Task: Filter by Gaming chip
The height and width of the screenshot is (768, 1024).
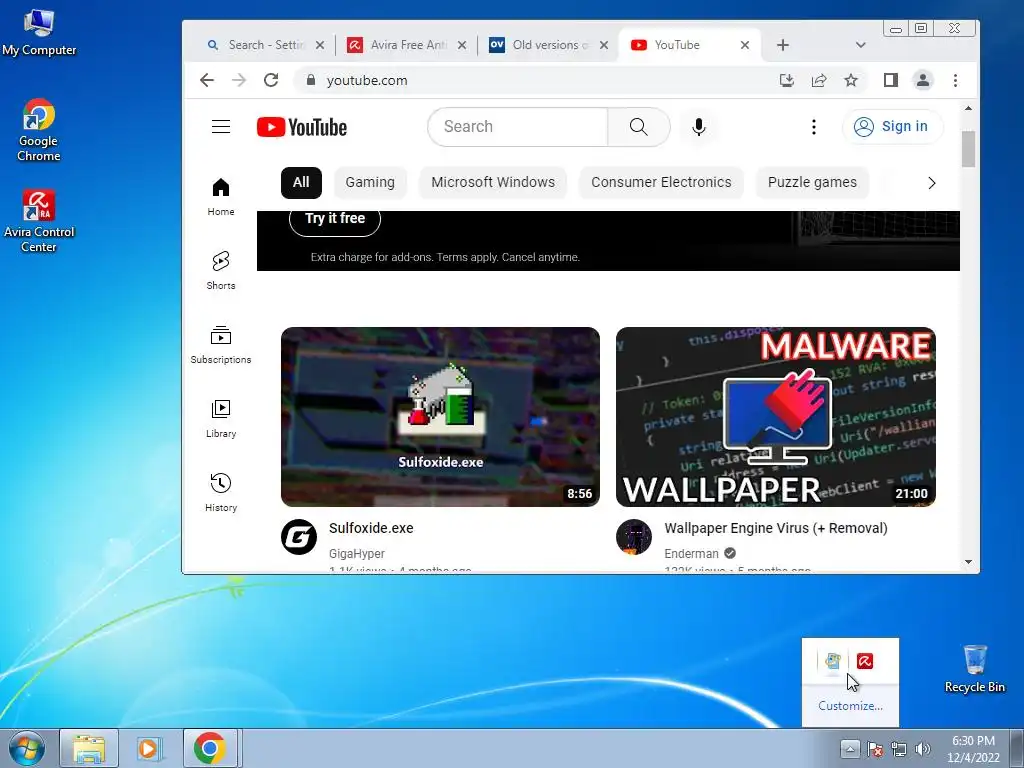Action: [370, 182]
